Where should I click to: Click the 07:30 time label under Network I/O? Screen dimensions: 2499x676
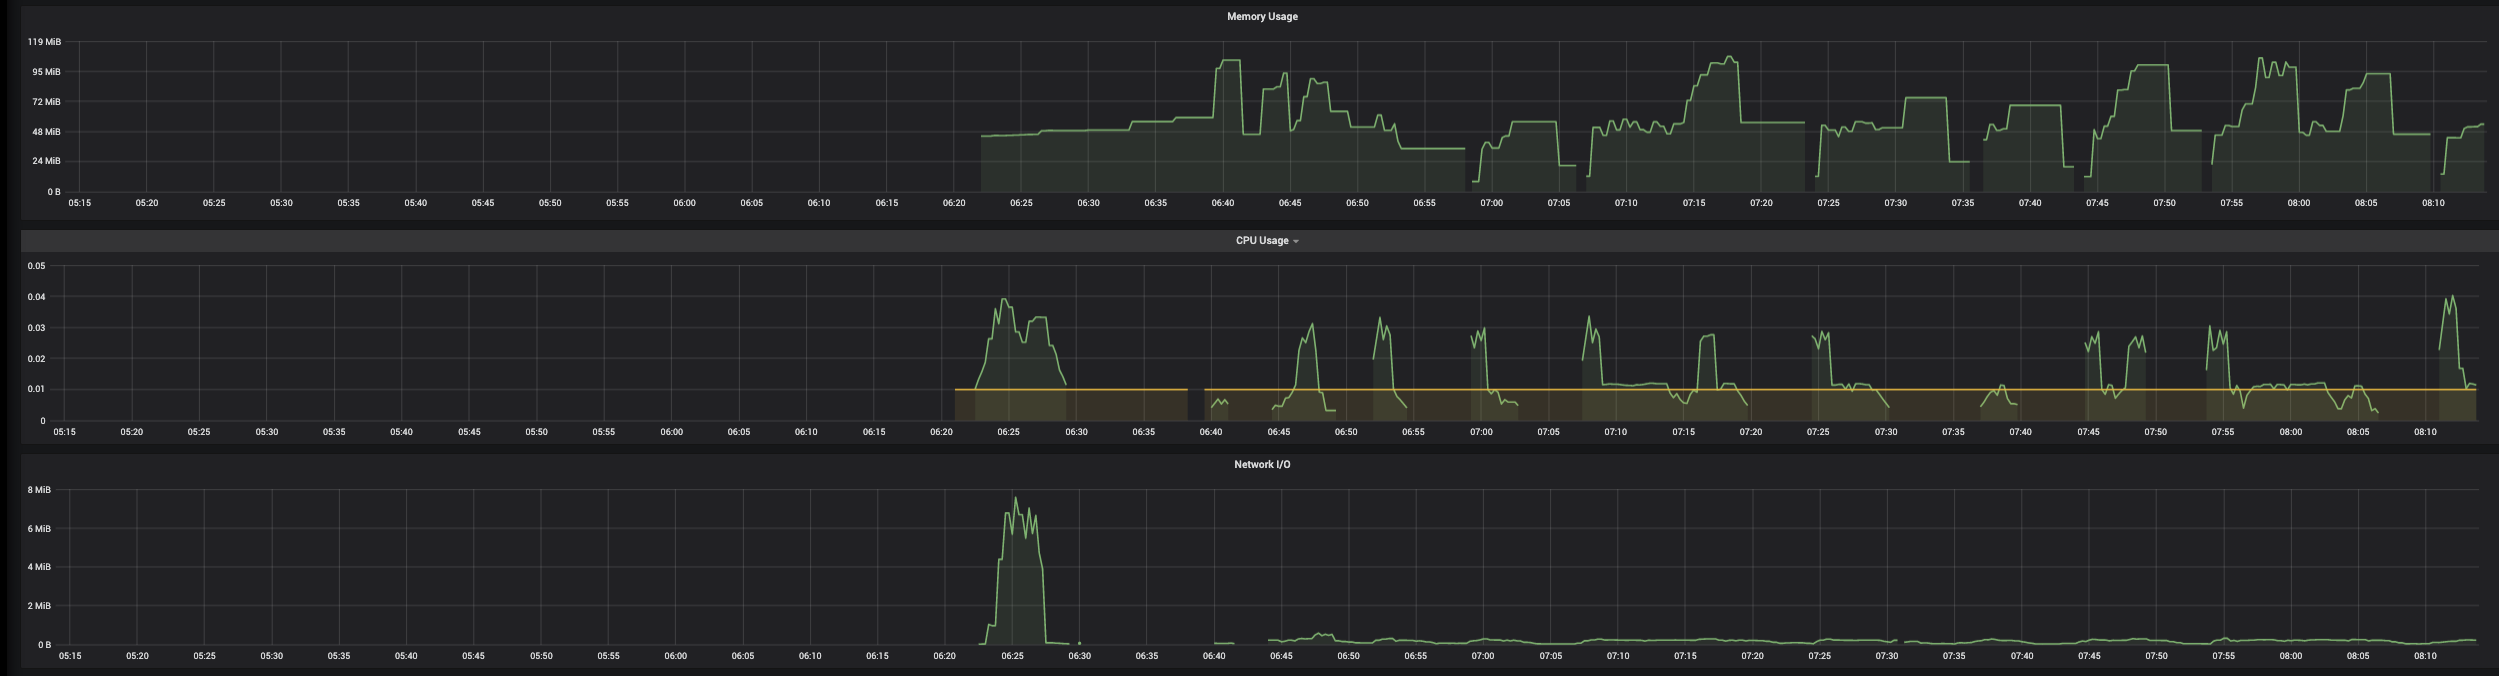pos(1886,656)
